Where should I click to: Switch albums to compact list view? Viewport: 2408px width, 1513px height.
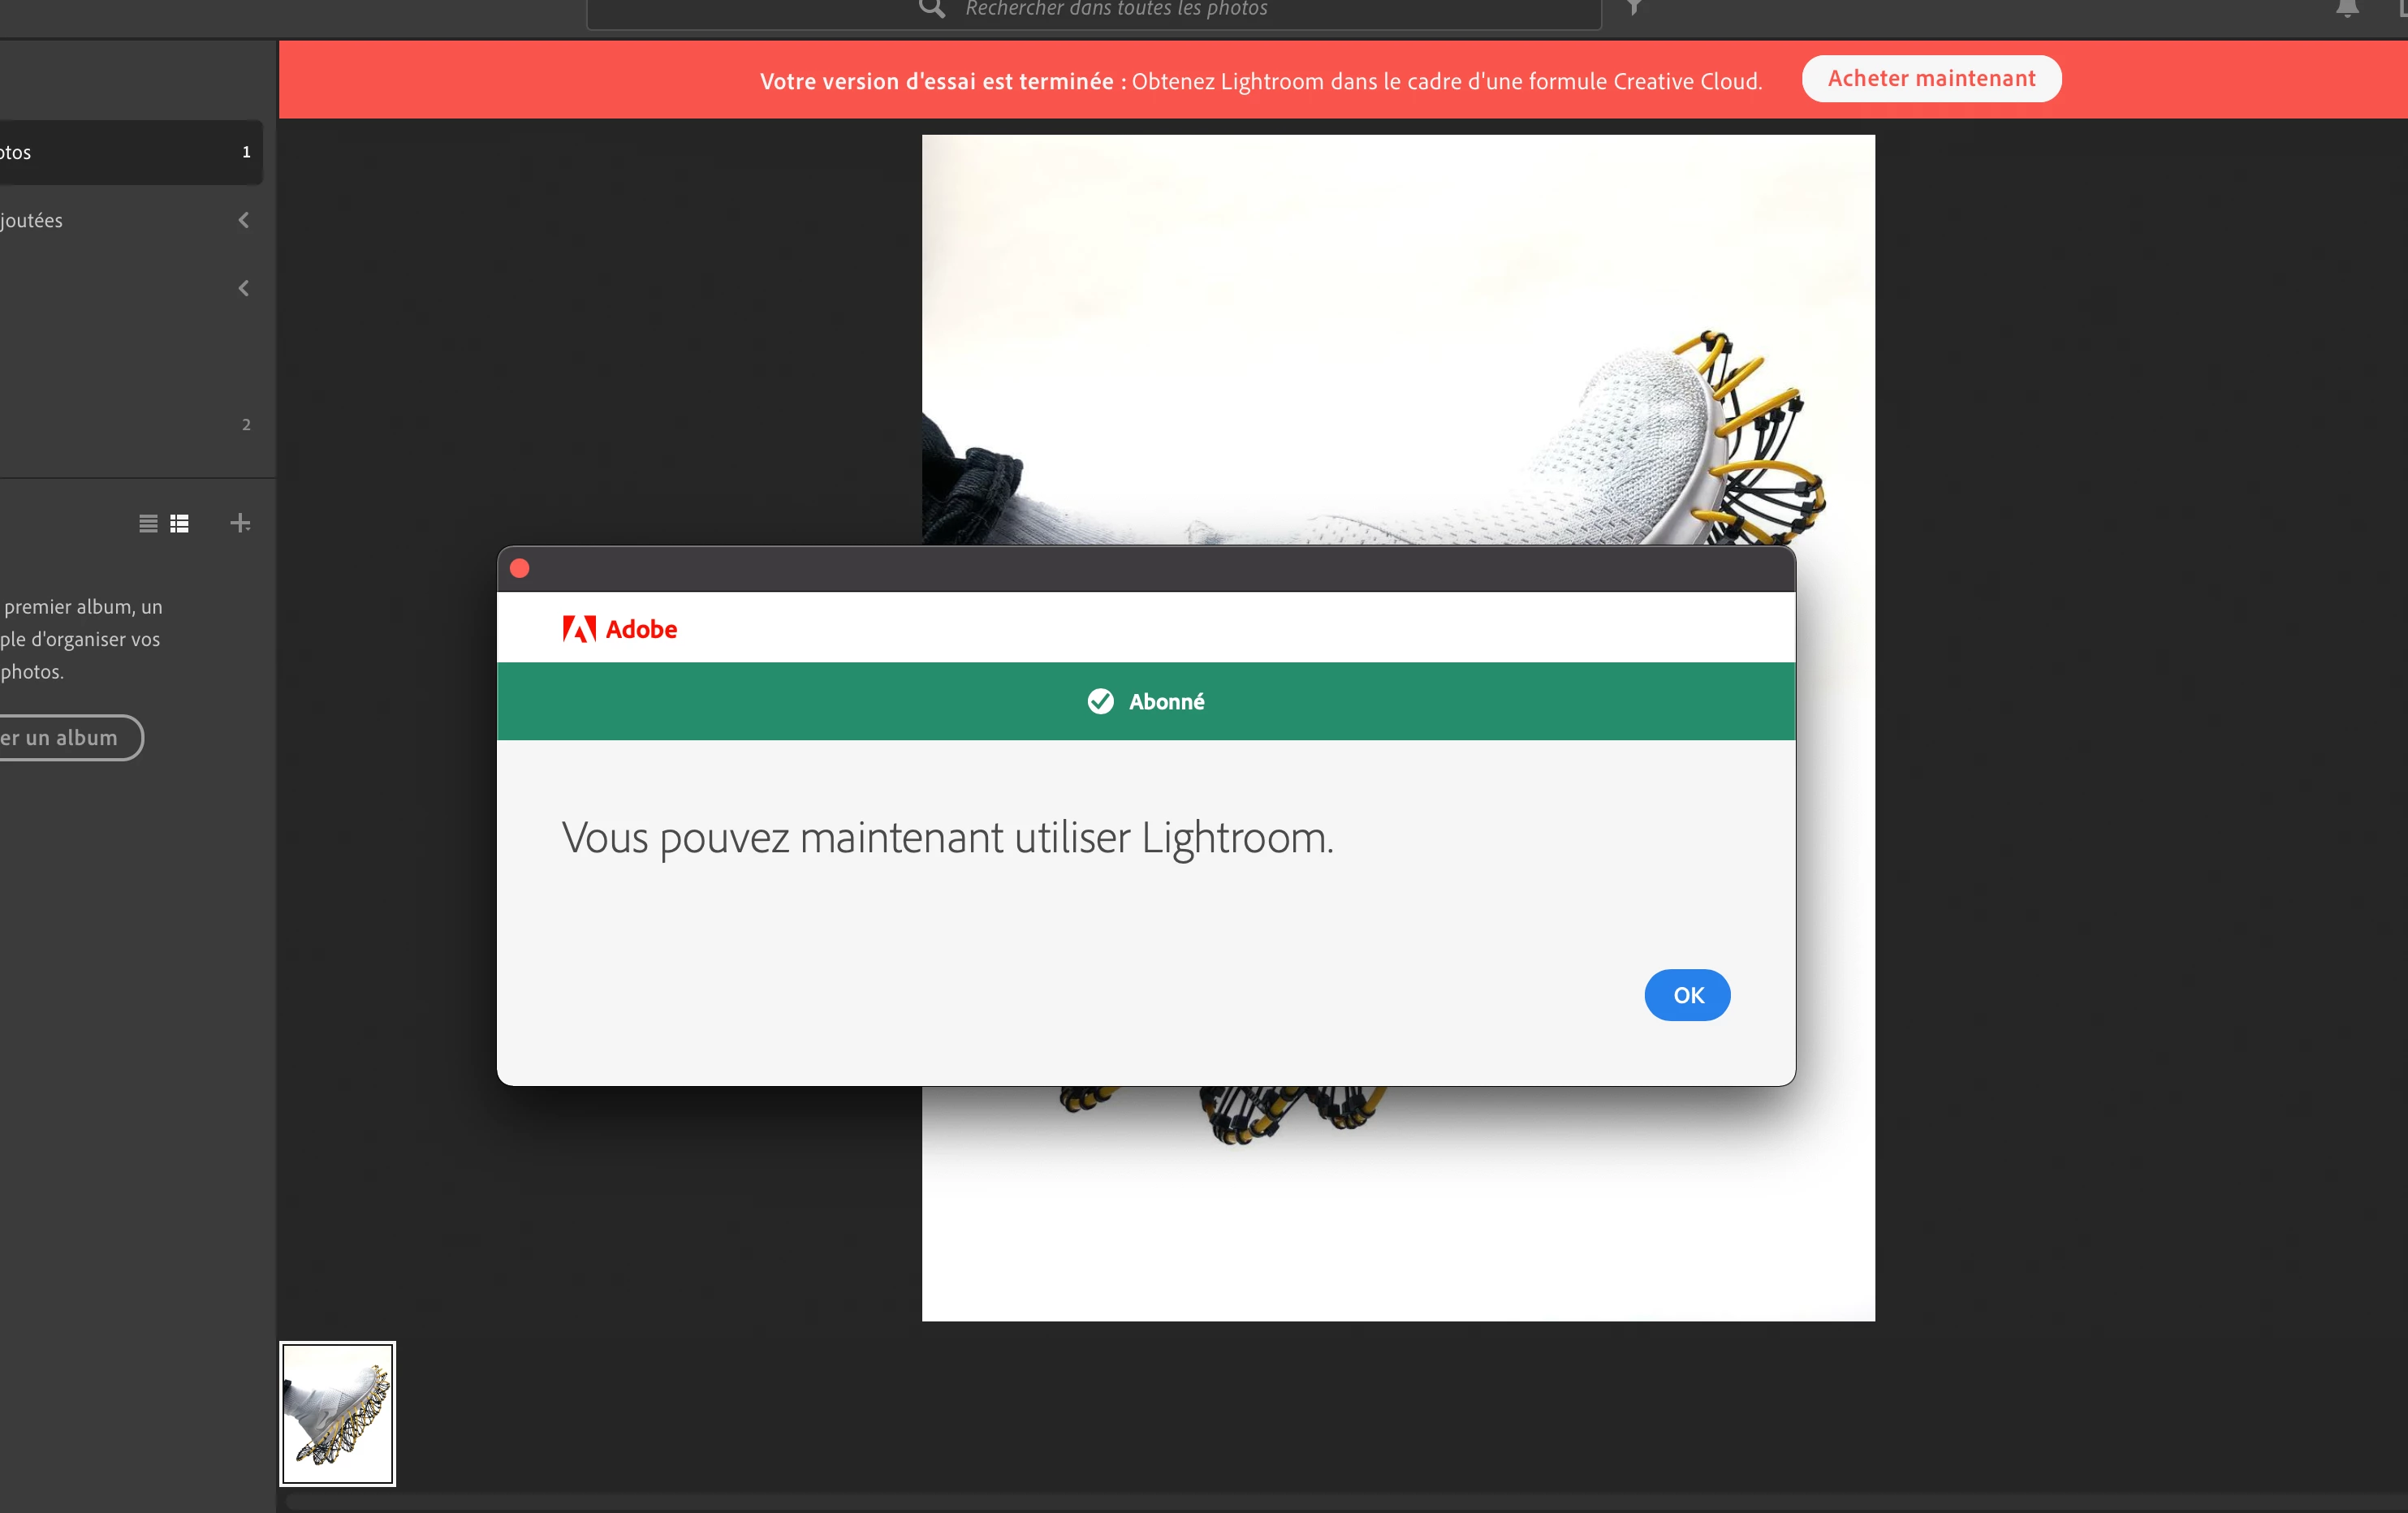point(148,523)
